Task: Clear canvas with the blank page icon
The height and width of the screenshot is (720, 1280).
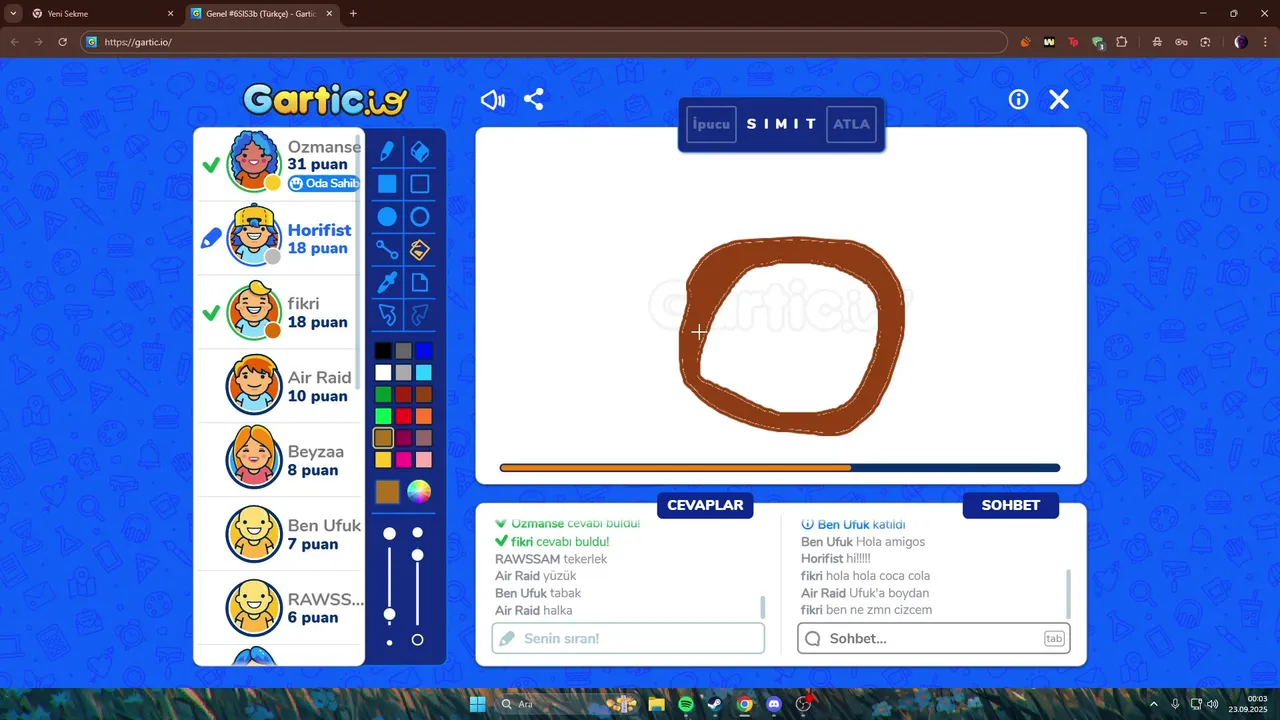Action: click(x=420, y=282)
